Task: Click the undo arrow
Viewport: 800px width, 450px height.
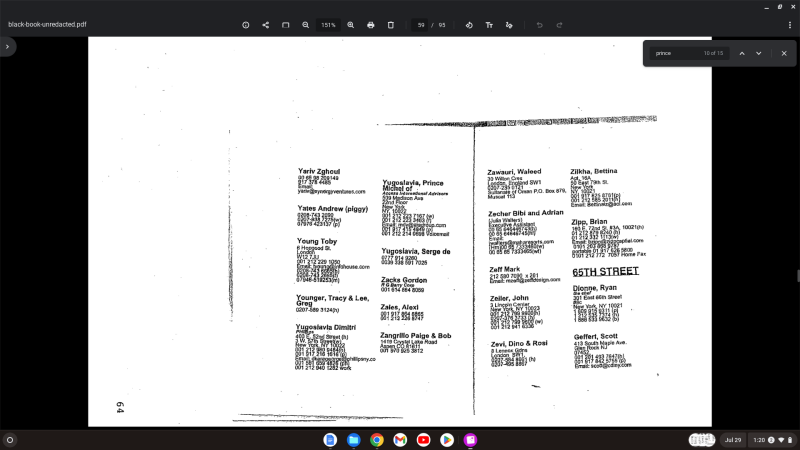Action: coord(539,25)
